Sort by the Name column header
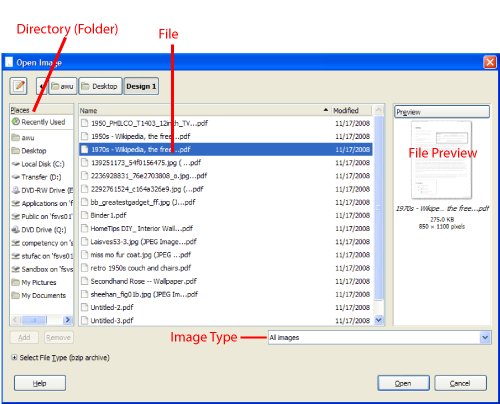Screen dimensions: 500x404 point(204,110)
